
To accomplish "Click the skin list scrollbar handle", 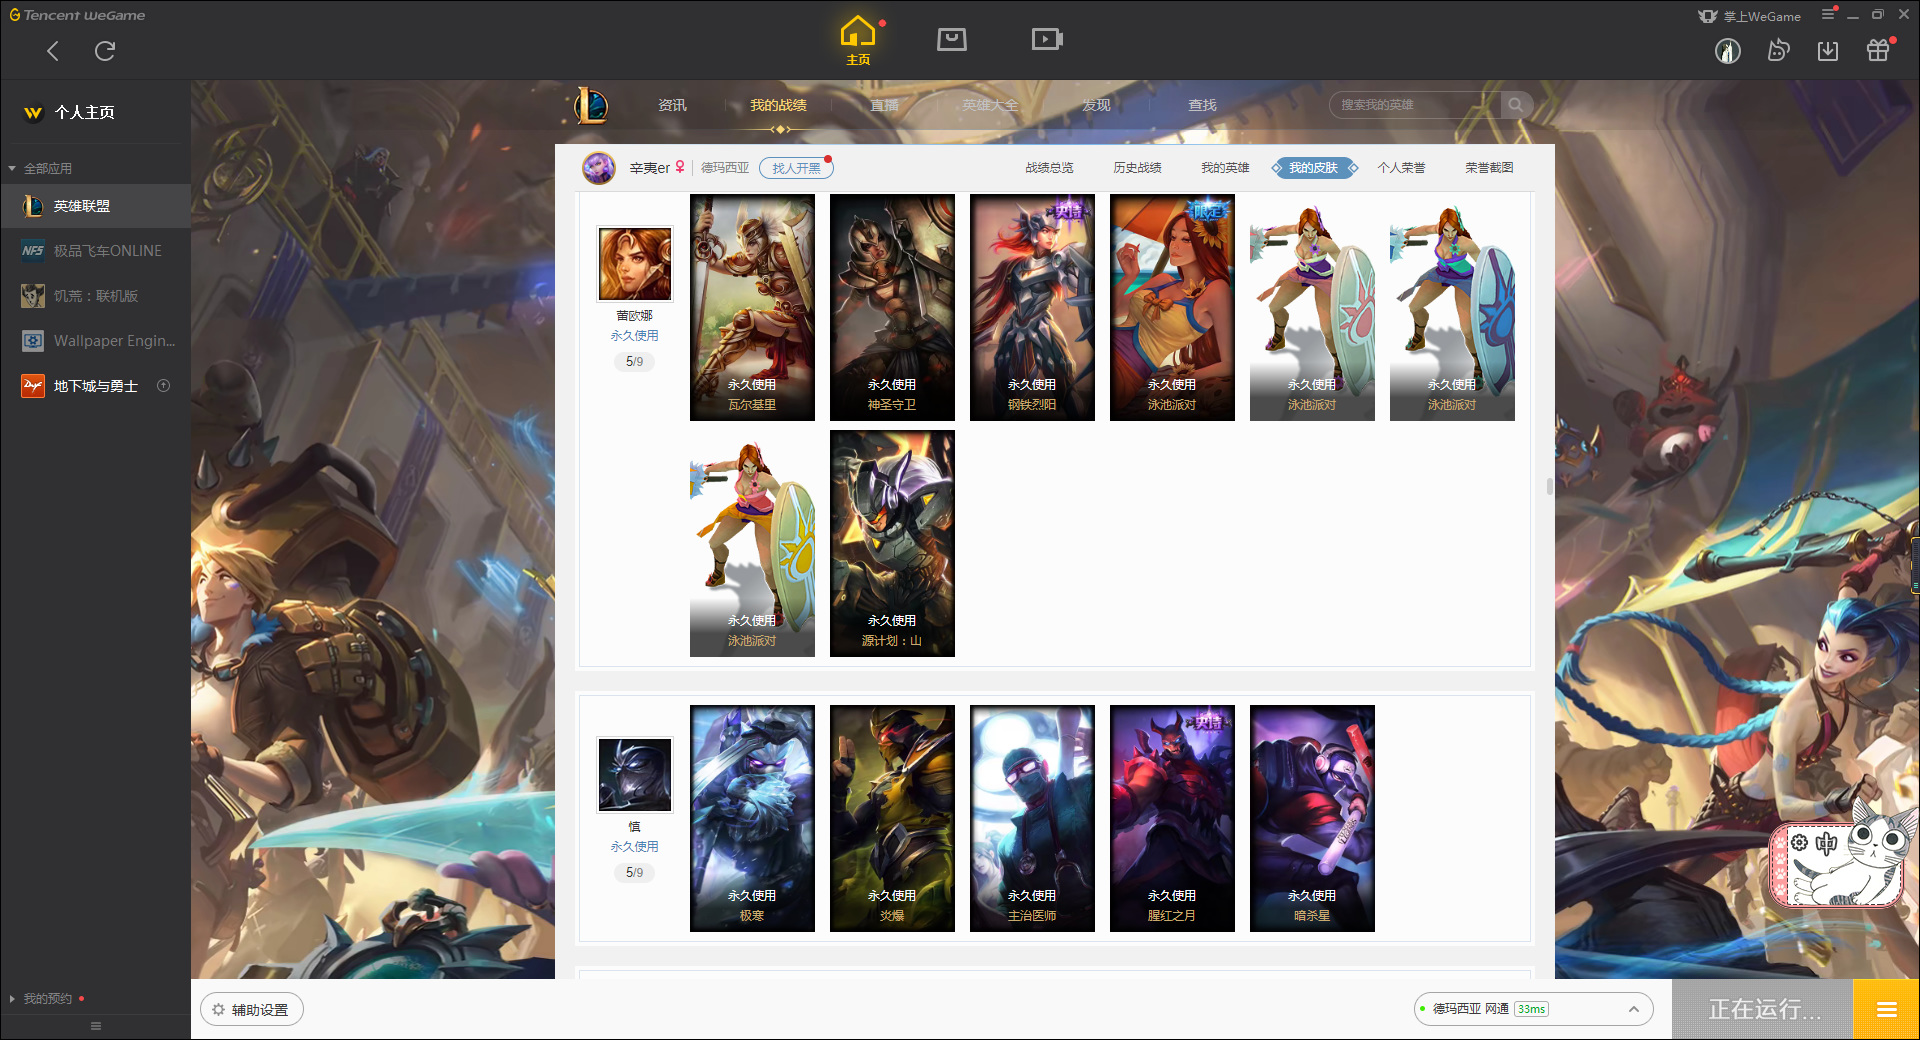I will tap(1549, 487).
